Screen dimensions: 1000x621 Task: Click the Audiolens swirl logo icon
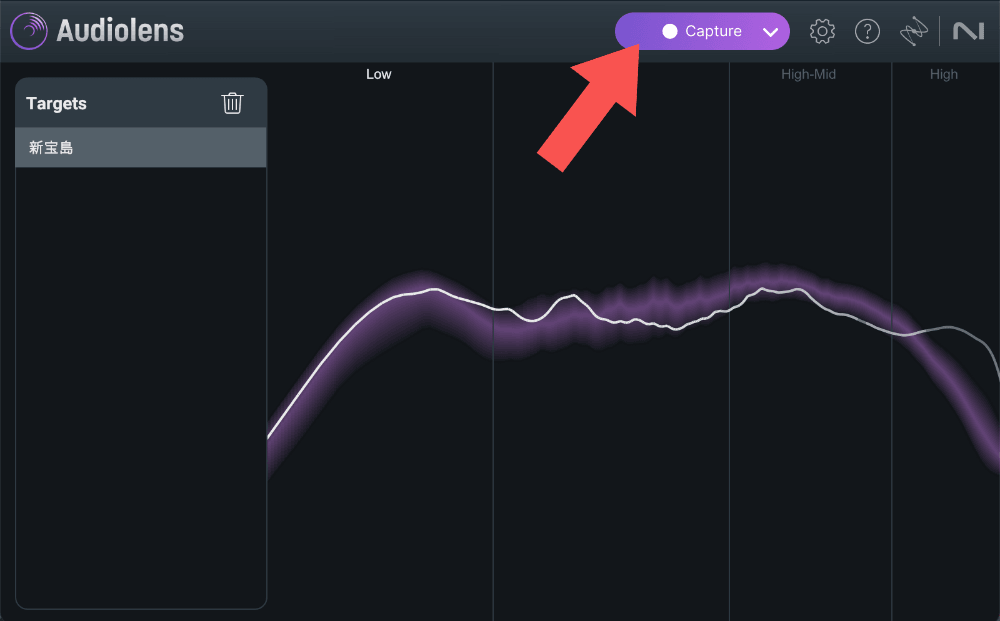[29, 31]
